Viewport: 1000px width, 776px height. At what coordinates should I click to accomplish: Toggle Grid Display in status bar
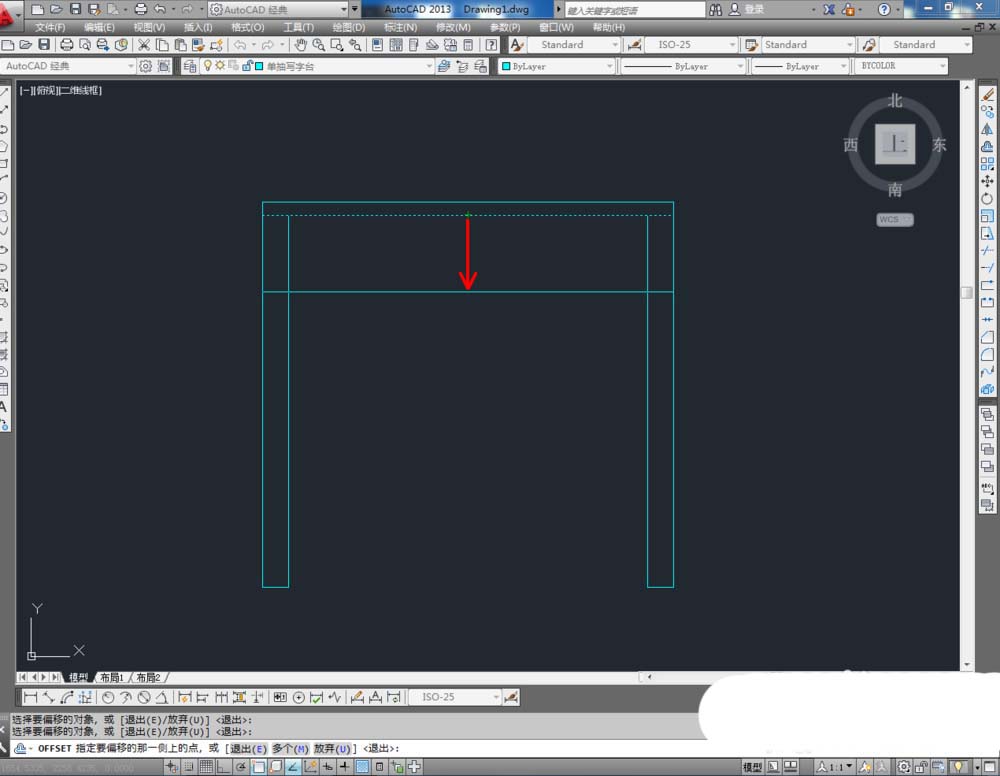pos(206,766)
